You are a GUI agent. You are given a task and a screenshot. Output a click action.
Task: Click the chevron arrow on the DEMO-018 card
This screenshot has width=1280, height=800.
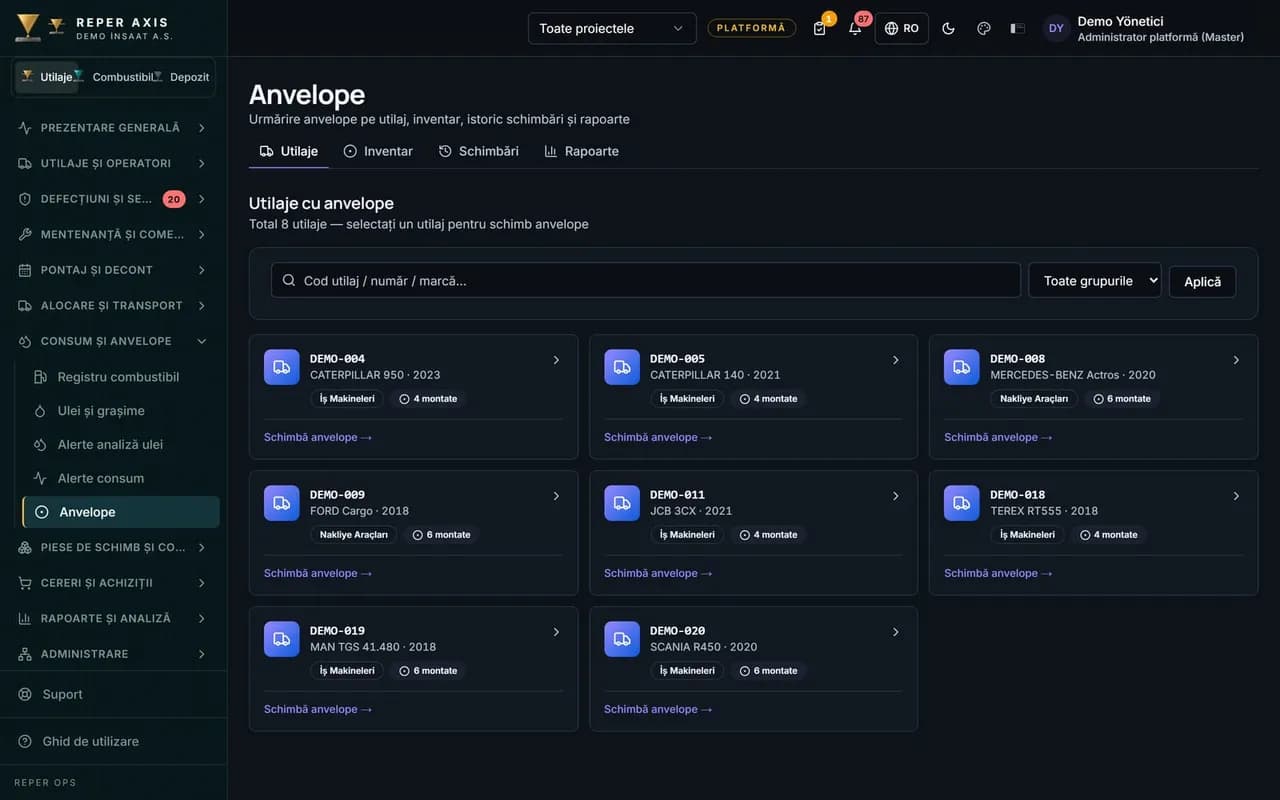tap(1236, 496)
